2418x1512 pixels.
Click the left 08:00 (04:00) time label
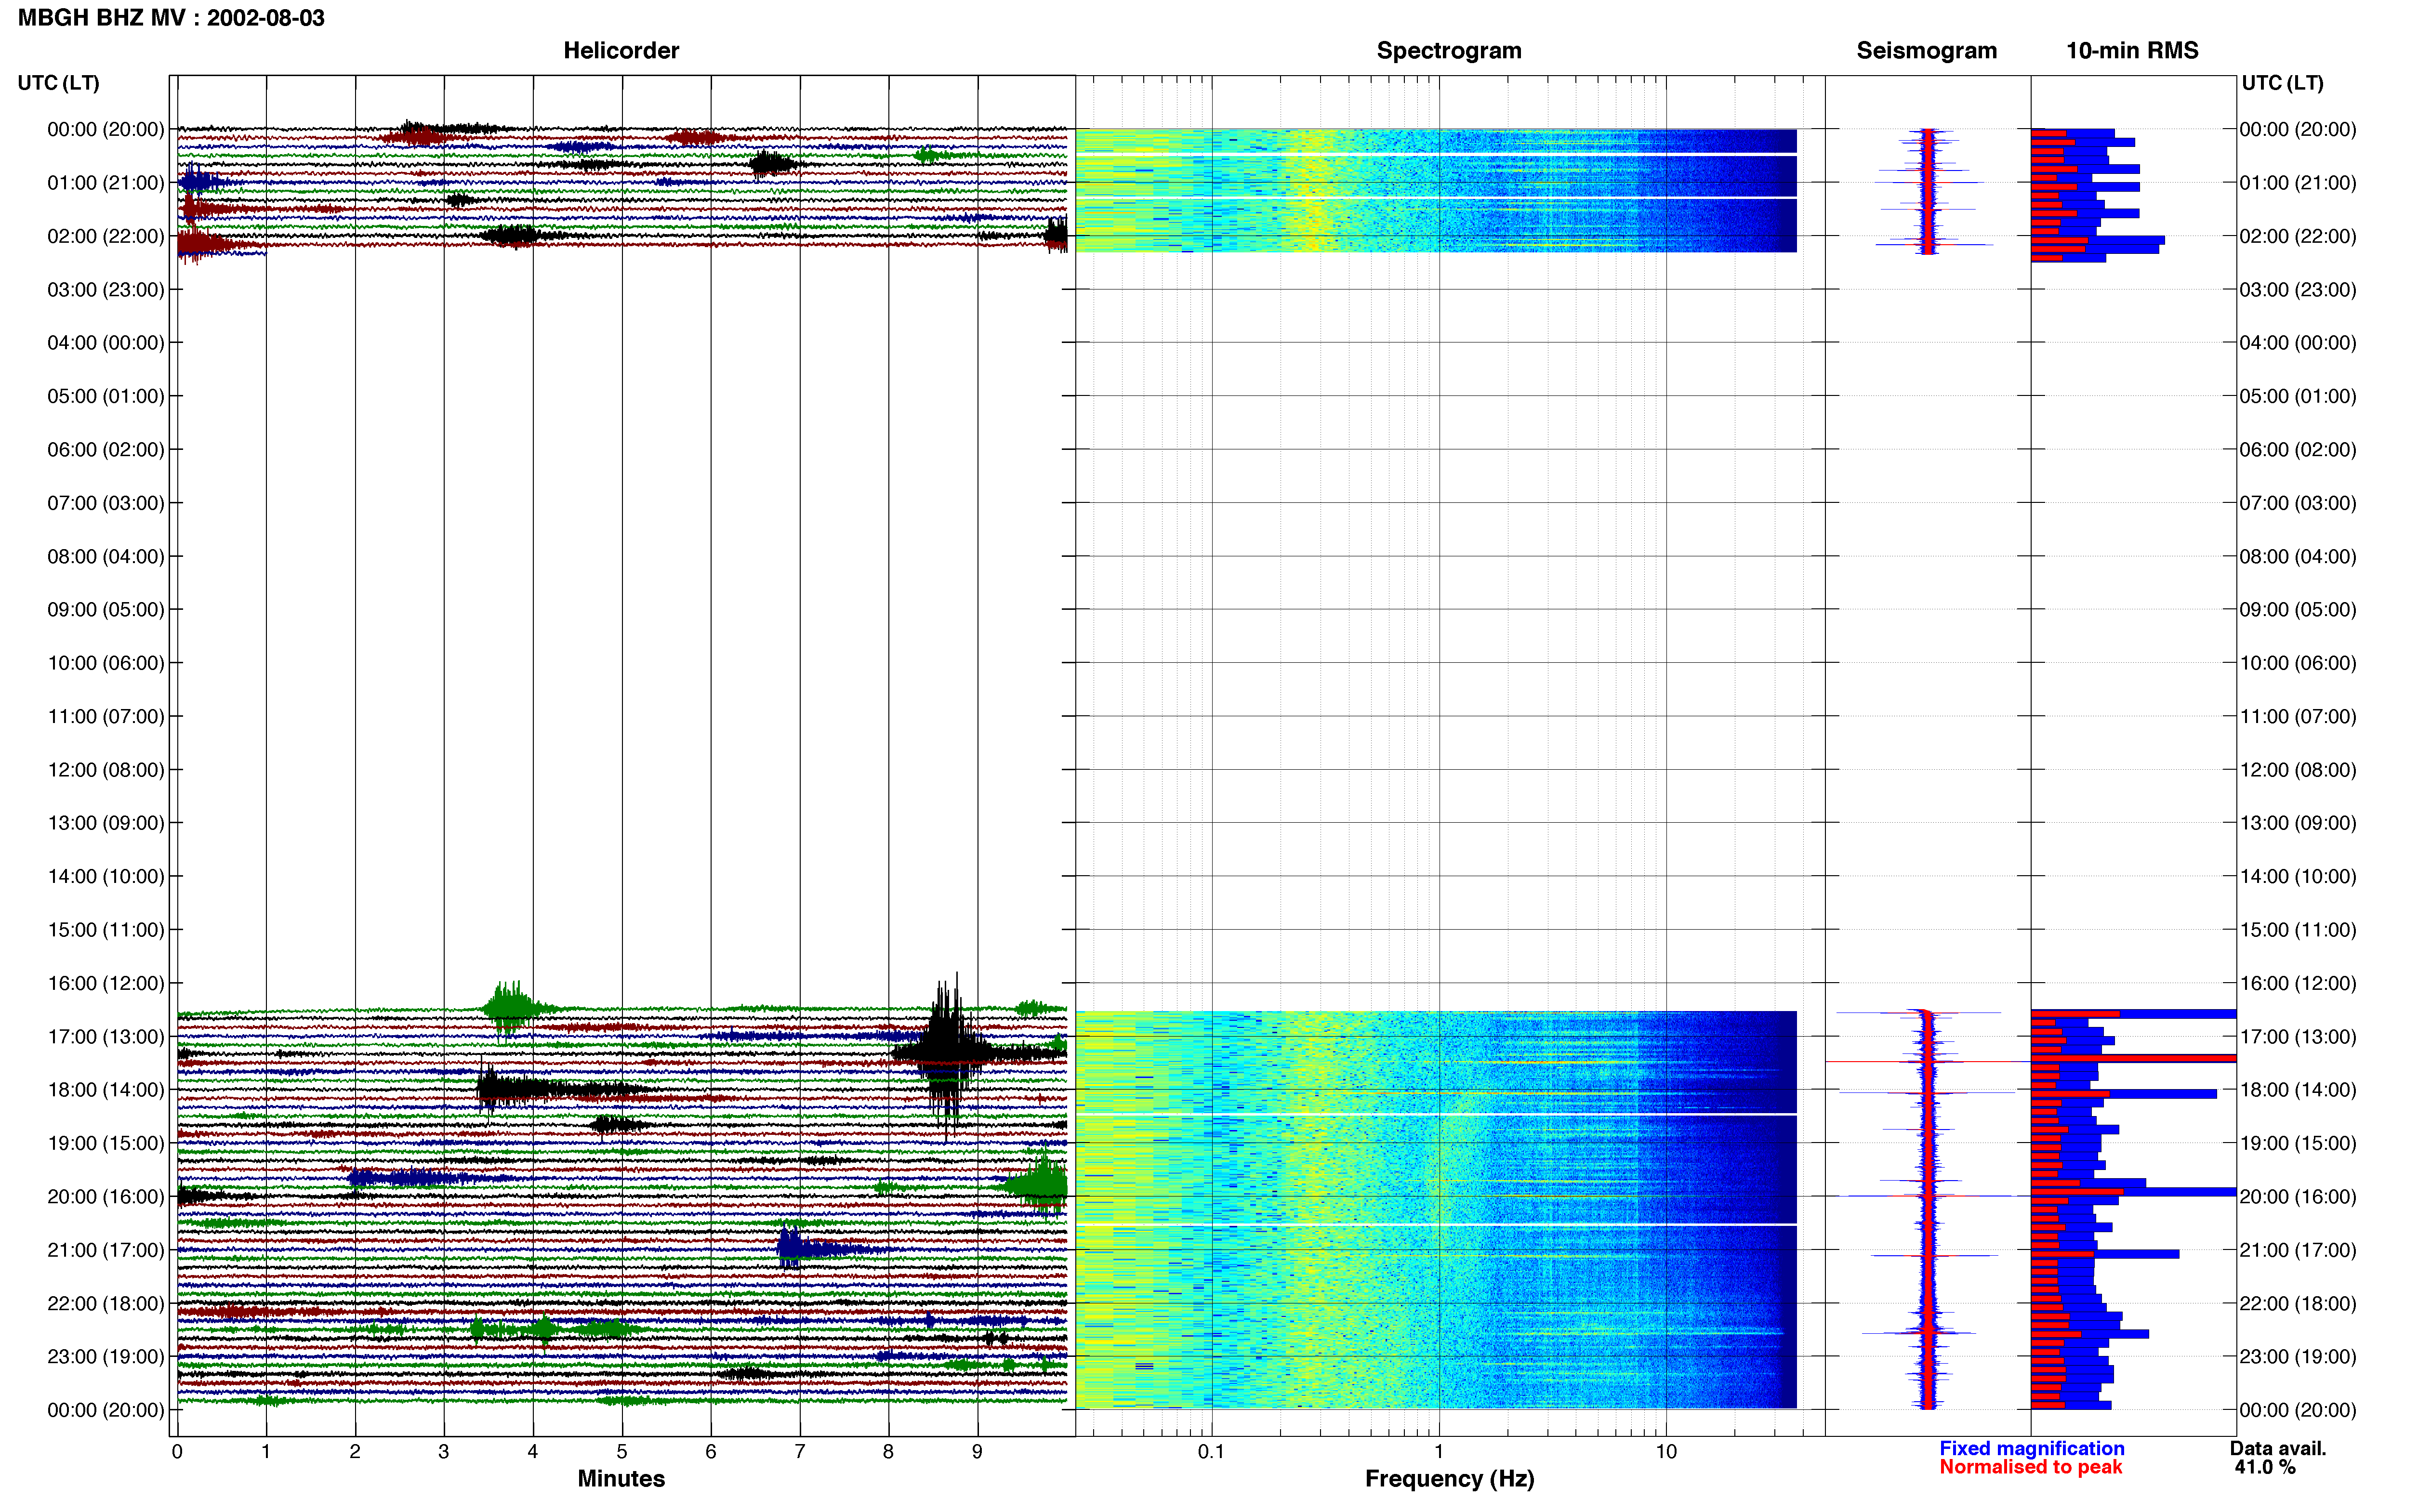(106, 556)
